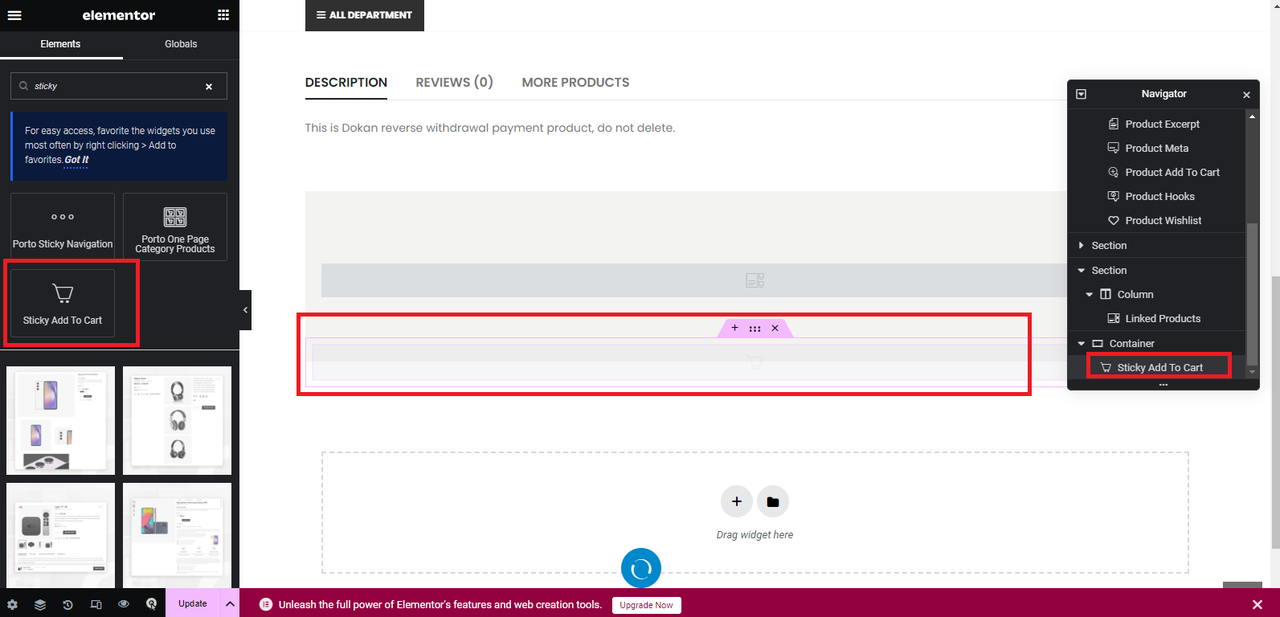1280x617 pixels.
Task: Click the Product Hooks icon in Navigator
Action: [1115, 196]
